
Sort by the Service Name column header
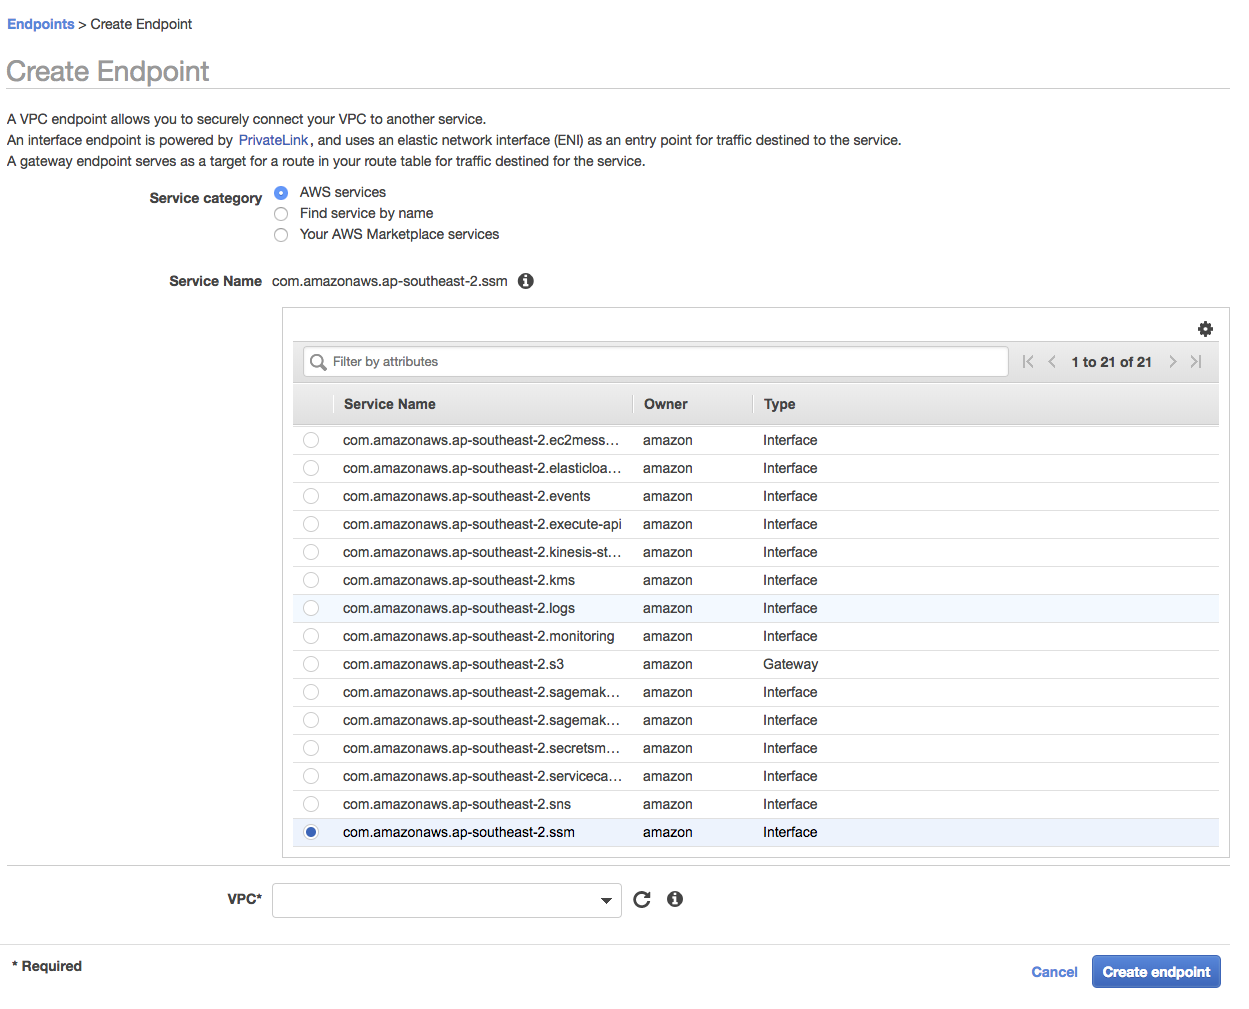pos(389,404)
